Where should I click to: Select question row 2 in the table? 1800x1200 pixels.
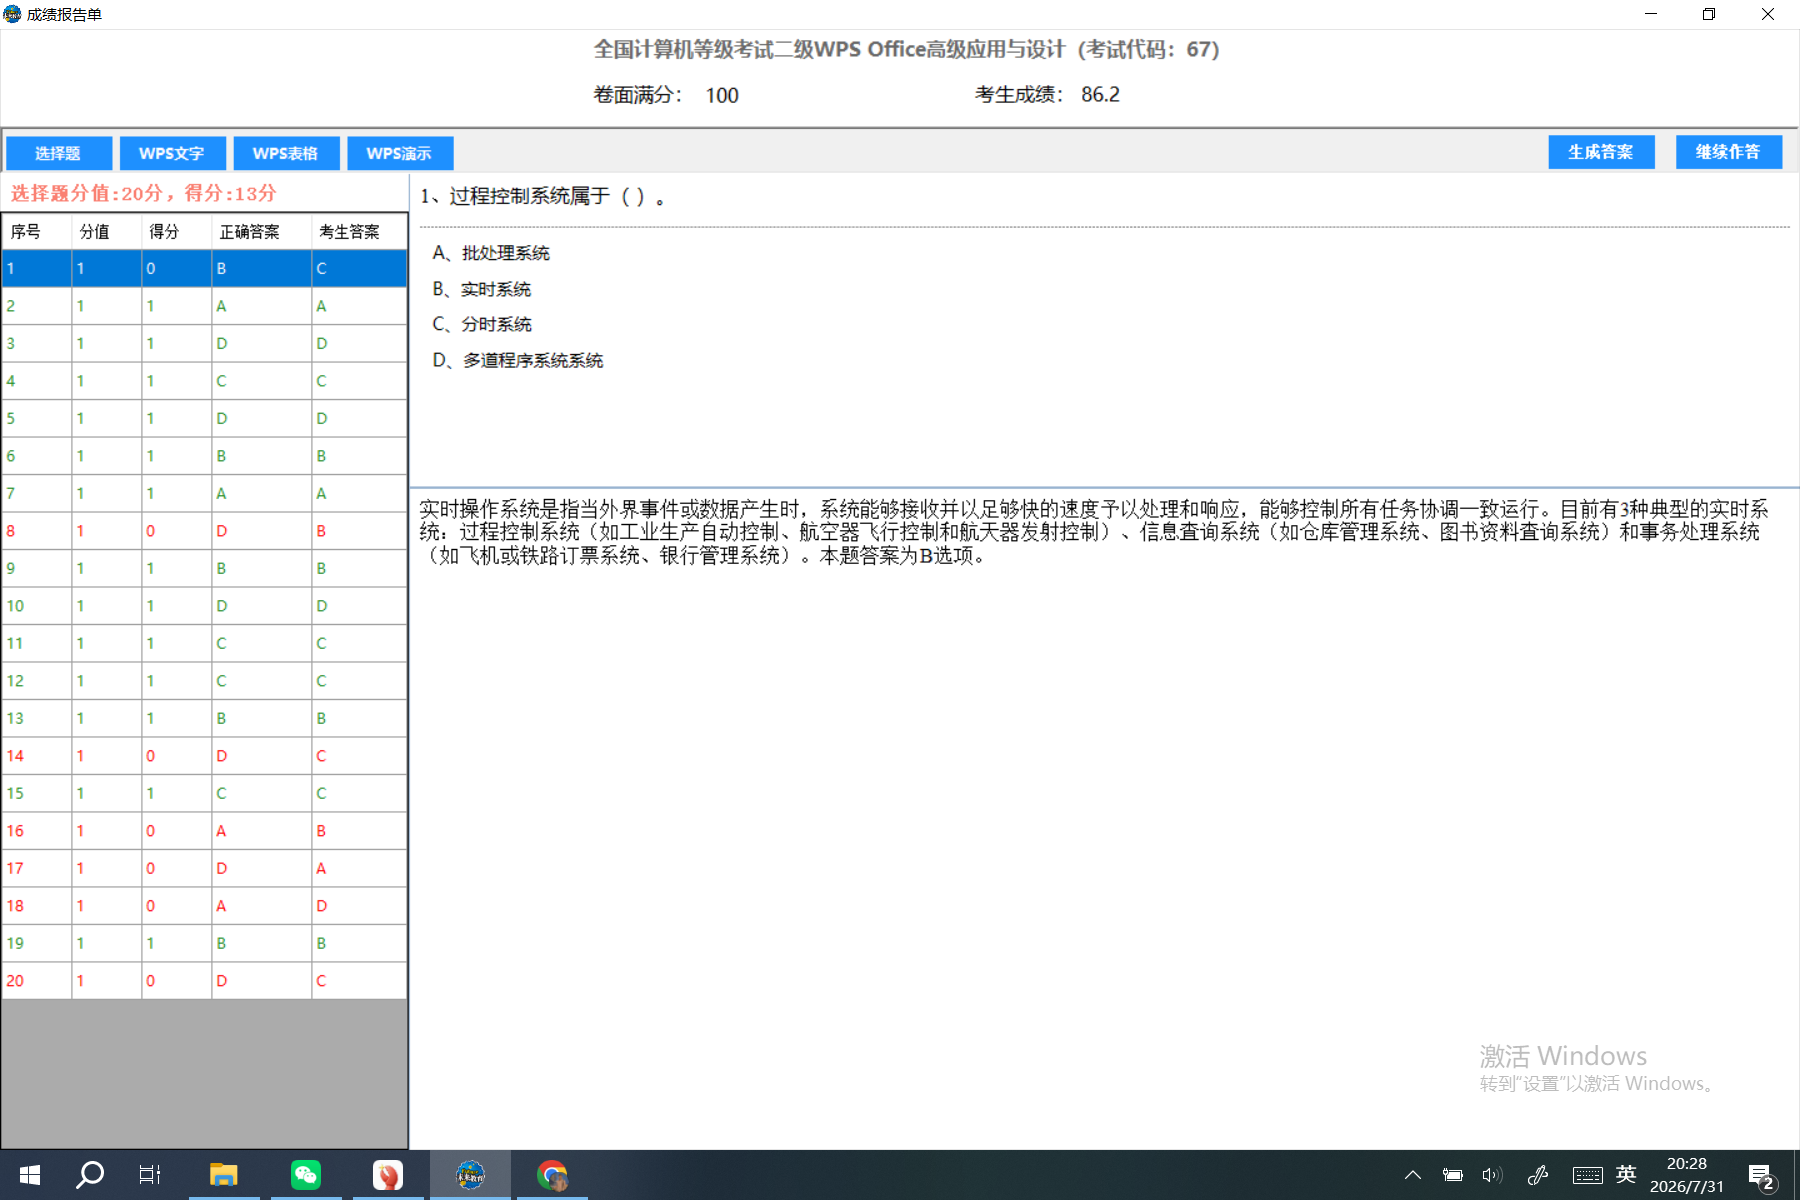[204, 306]
